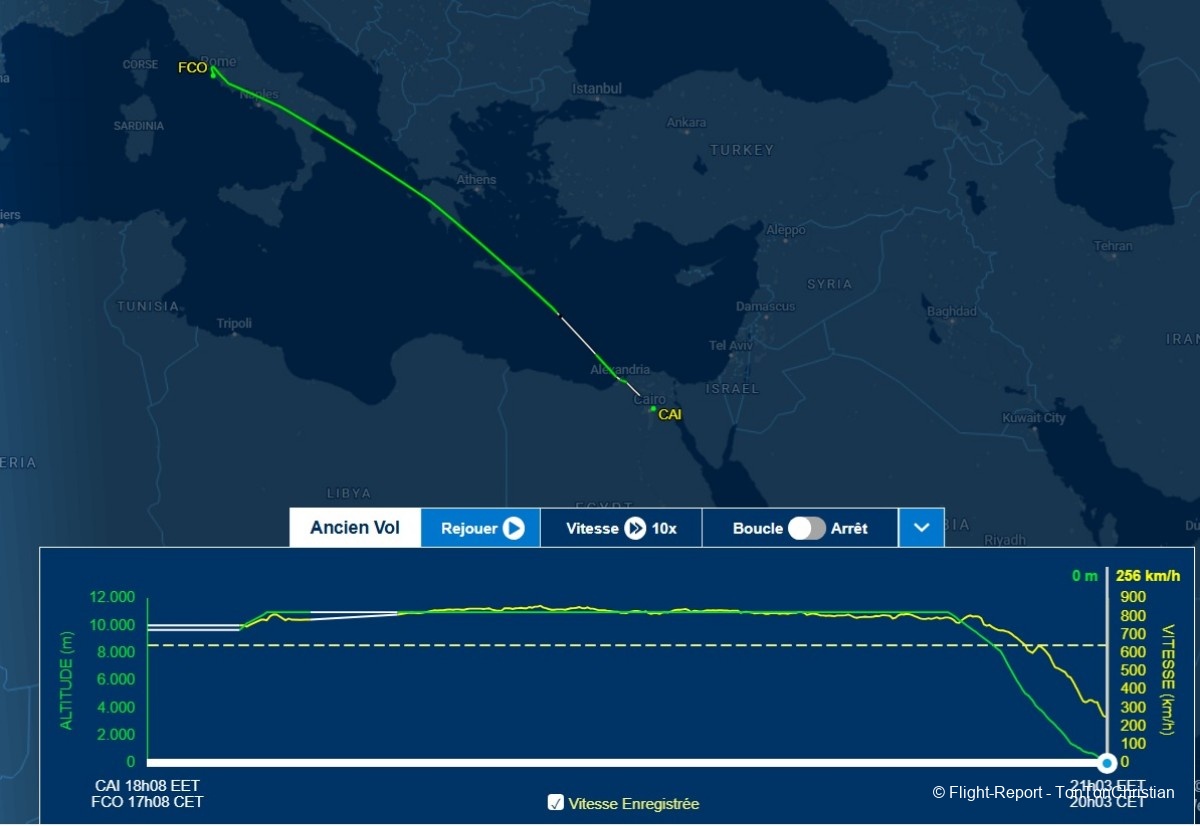Select the Ancien Vol tab
Image resolution: width=1200 pixels, height=826 pixels.
tap(355, 528)
